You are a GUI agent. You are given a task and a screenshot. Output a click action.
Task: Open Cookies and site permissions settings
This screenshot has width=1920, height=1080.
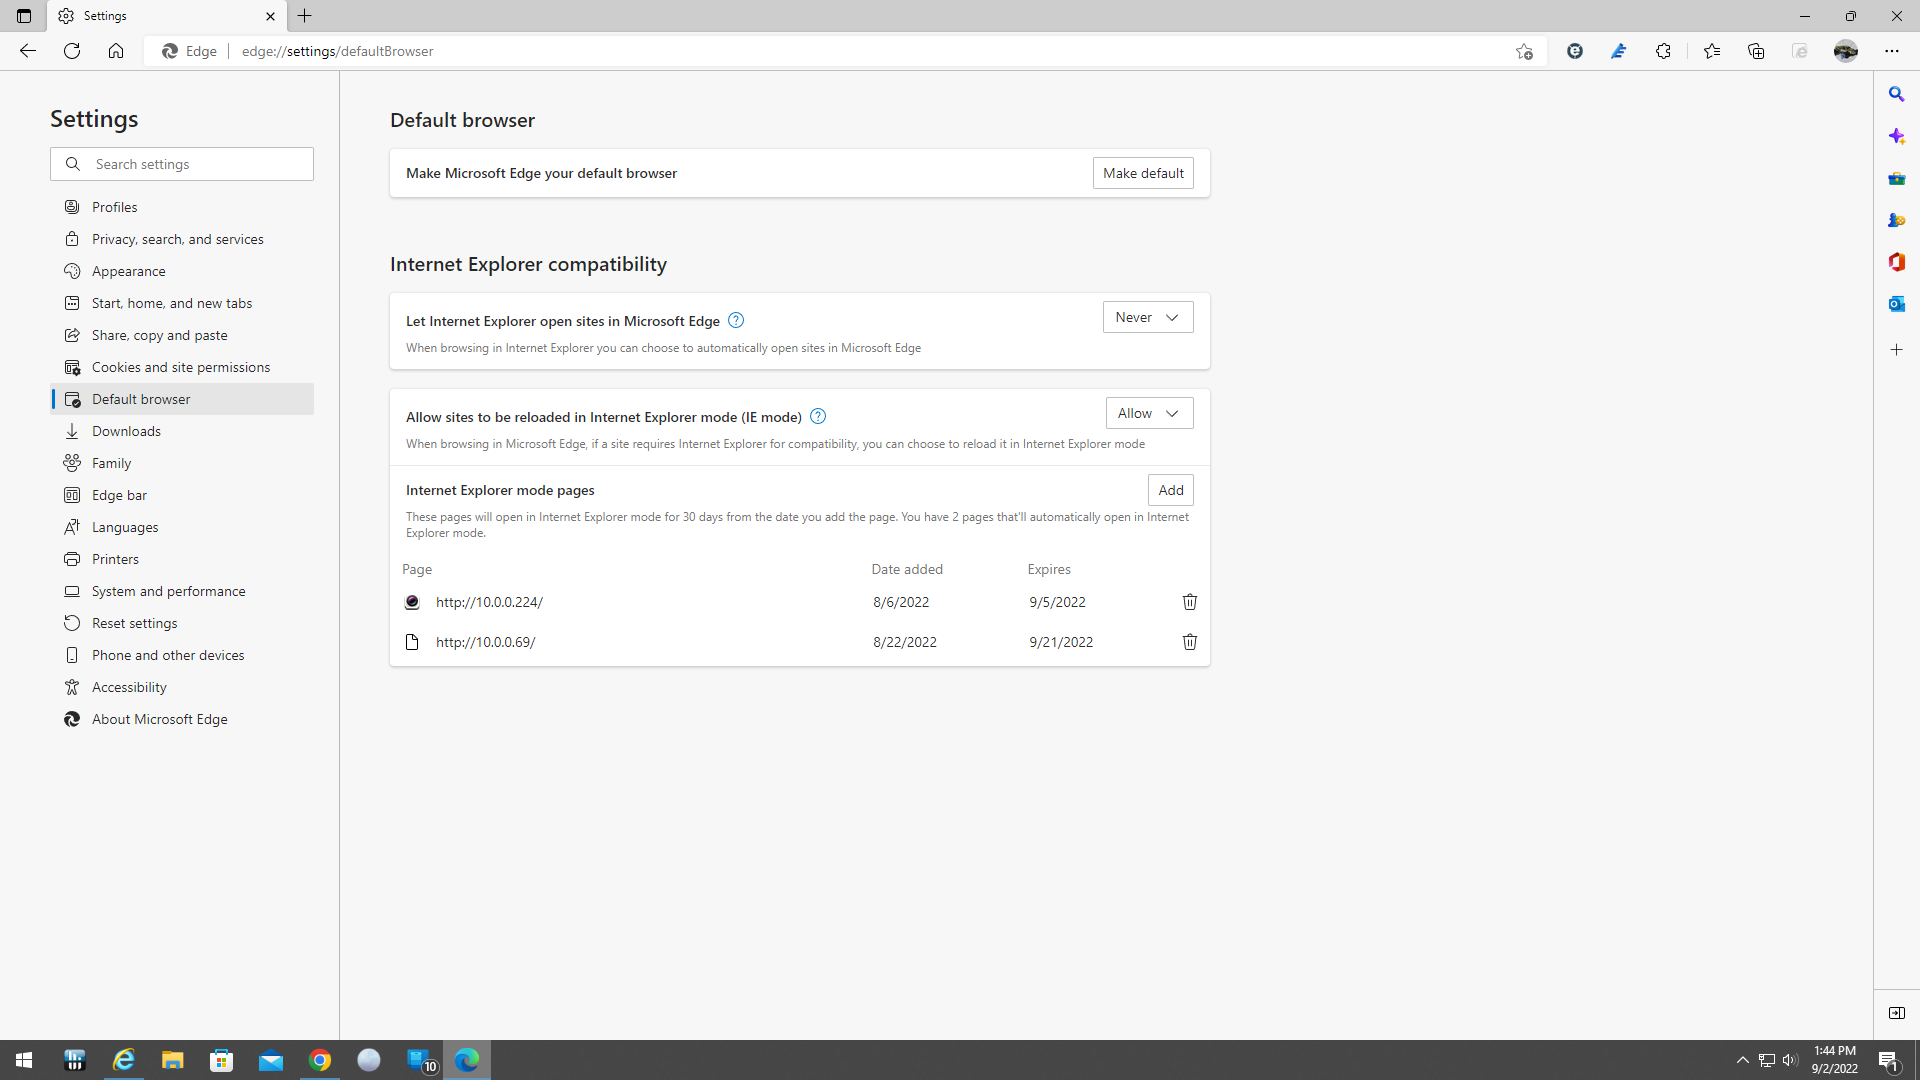pyautogui.click(x=182, y=367)
